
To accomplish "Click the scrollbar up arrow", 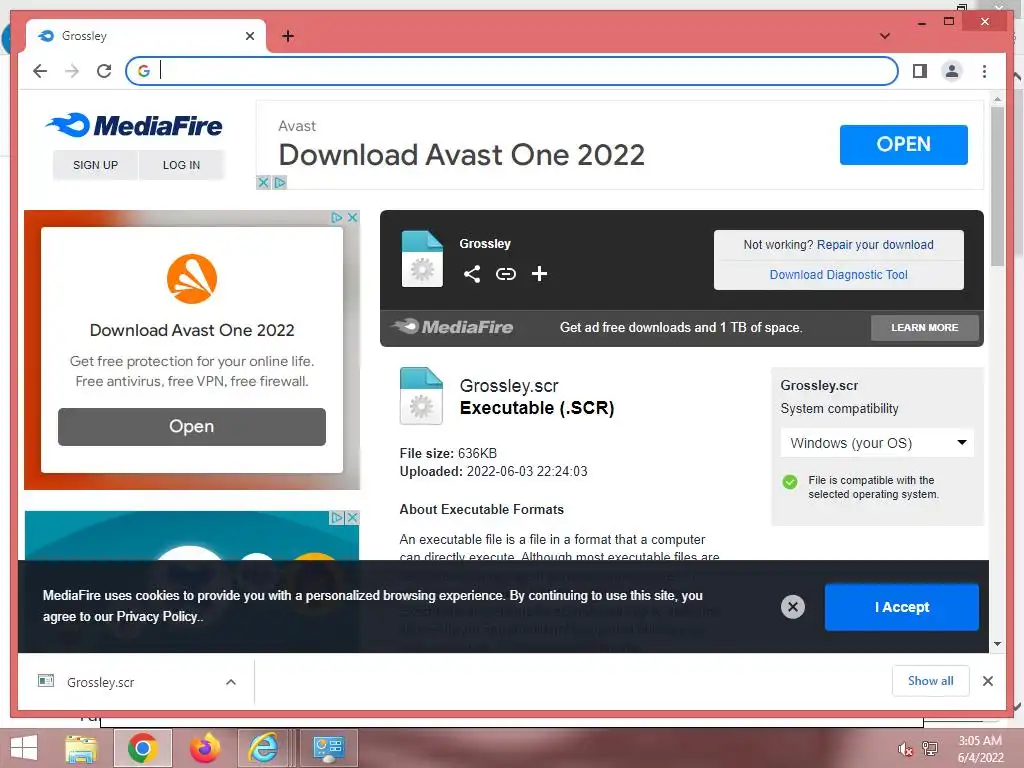I will [x=997, y=99].
